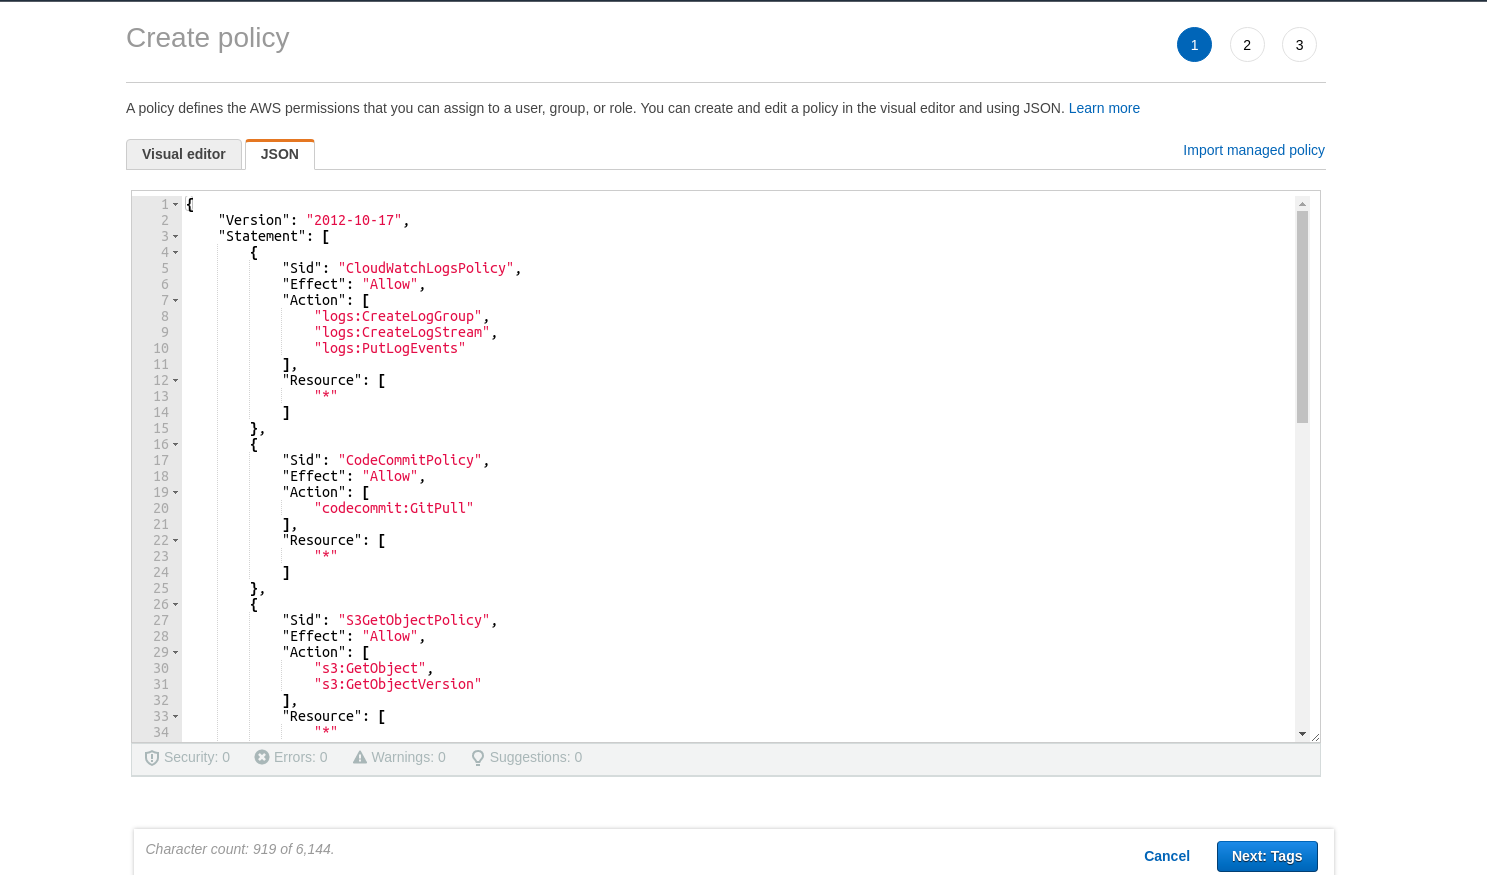Open the Learn more link
Screen dimensions: 1487x875
pyautogui.click(x=1104, y=108)
